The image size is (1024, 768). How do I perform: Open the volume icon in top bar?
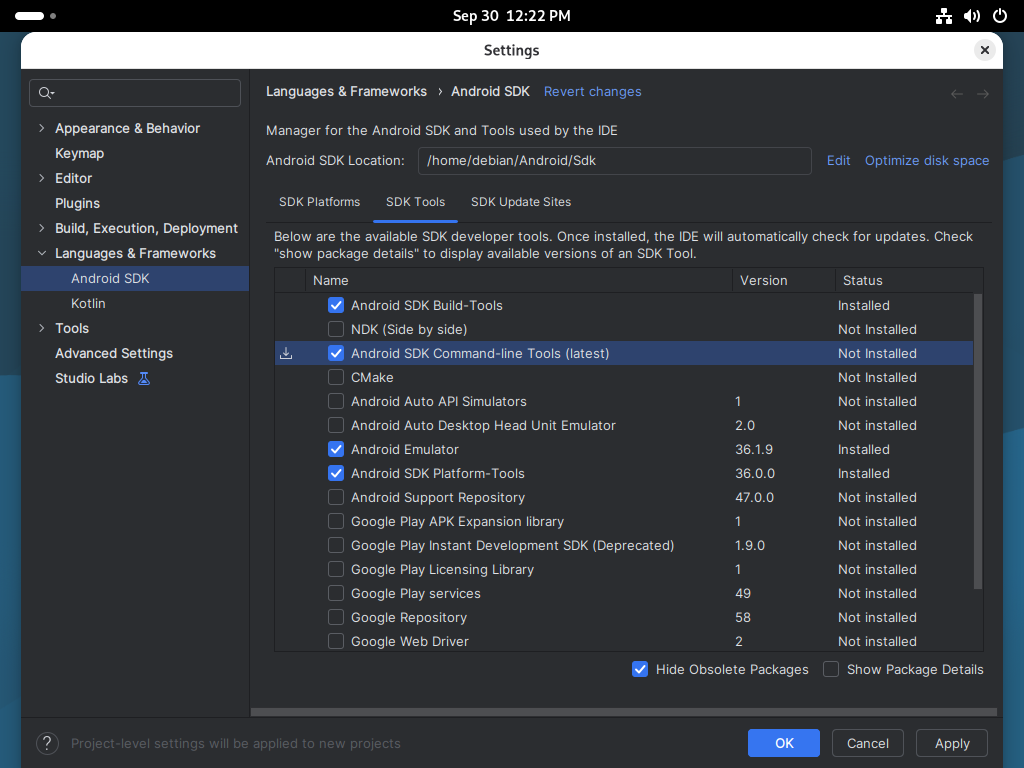point(972,16)
